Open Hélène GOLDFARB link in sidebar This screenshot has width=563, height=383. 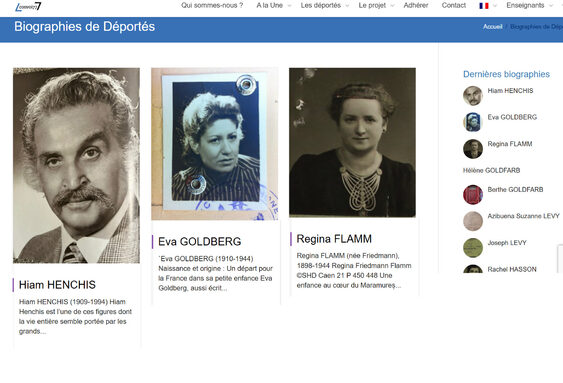pyautogui.click(x=491, y=171)
